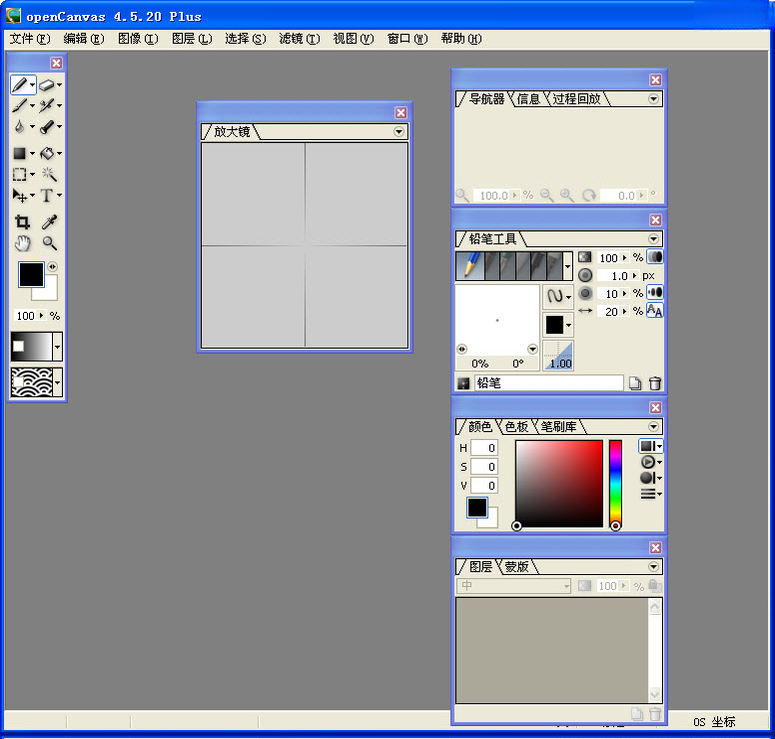The width and height of the screenshot is (775, 739).
Task: Open the 帮助(H) menu
Action: click(461, 39)
